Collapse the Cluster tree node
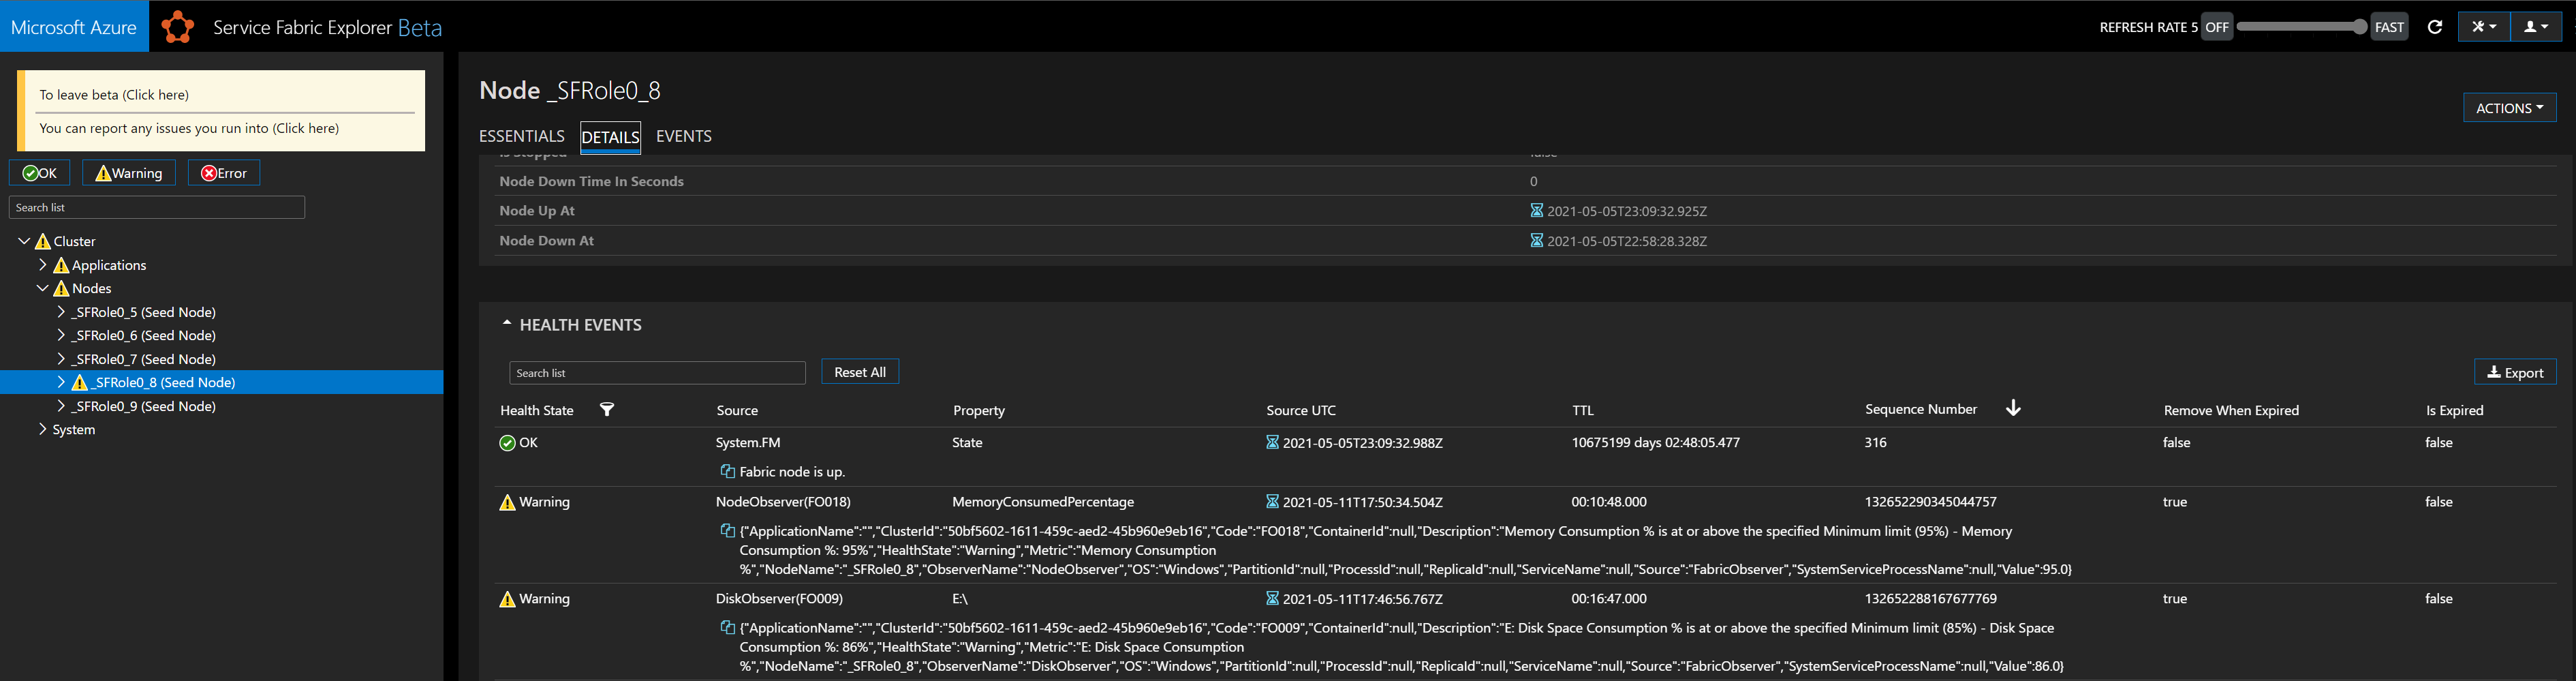The height and width of the screenshot is (681, 2576). [24, 241]
